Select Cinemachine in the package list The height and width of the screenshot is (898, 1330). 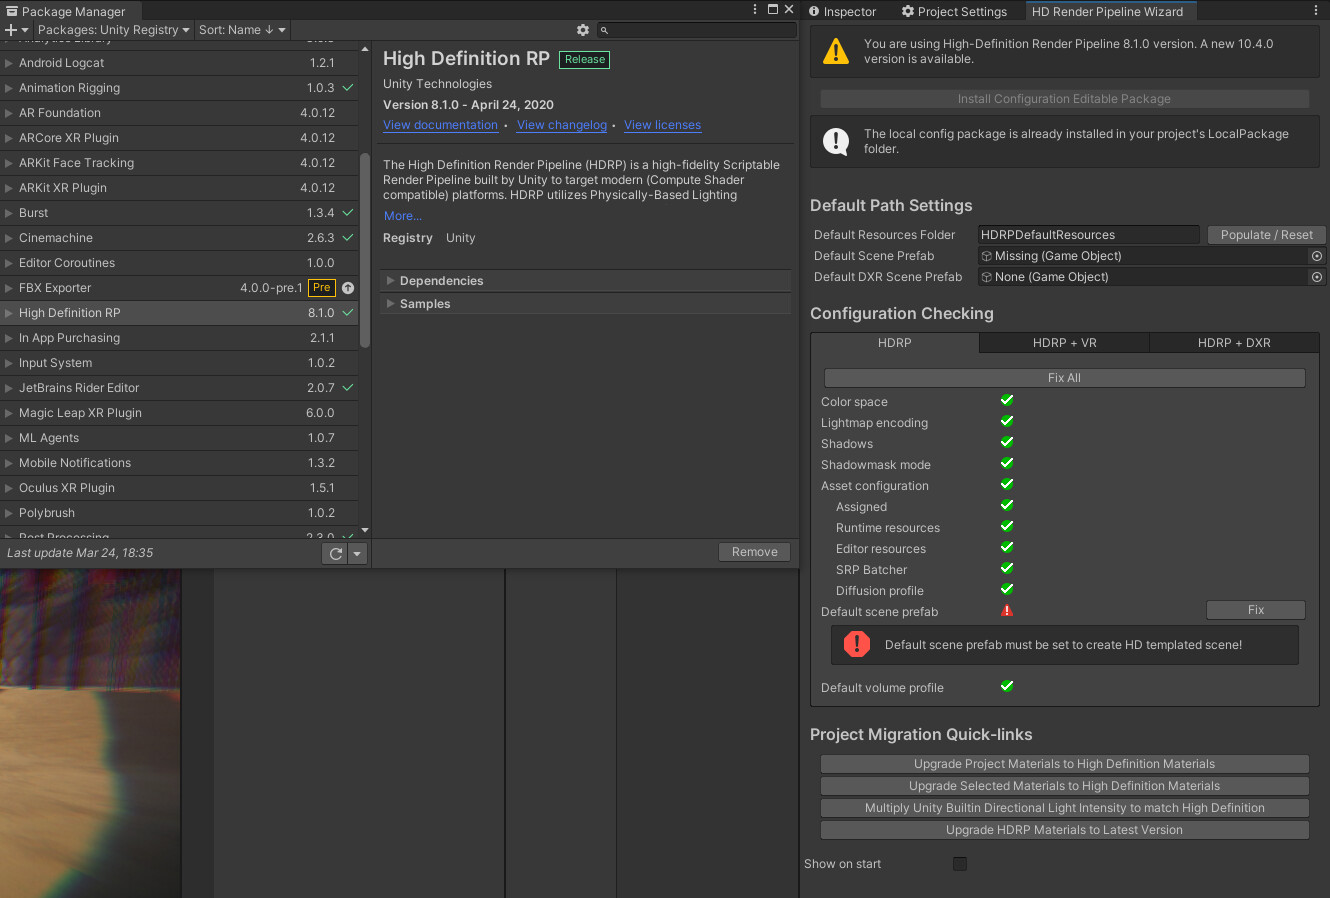point(56,238)
